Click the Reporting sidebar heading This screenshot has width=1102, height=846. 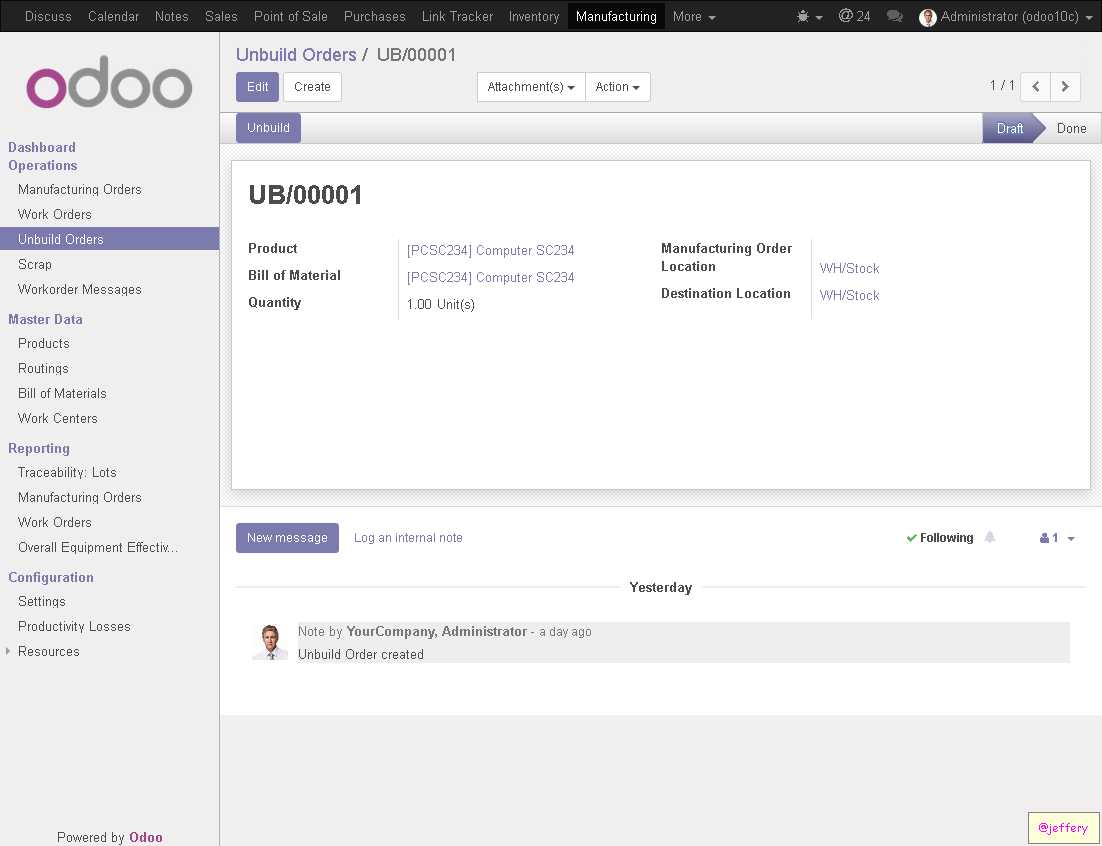39,448
